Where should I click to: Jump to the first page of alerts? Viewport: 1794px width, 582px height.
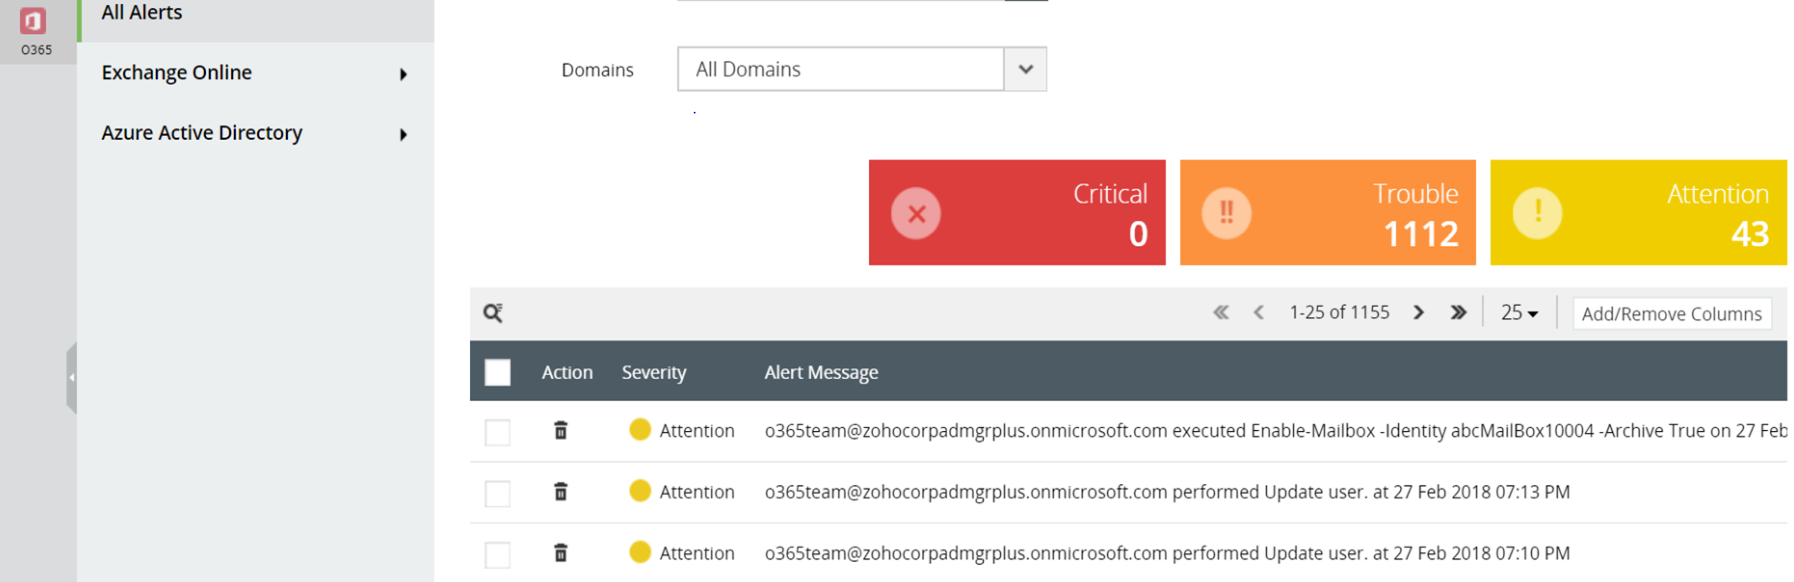[x=1221, y=312]
